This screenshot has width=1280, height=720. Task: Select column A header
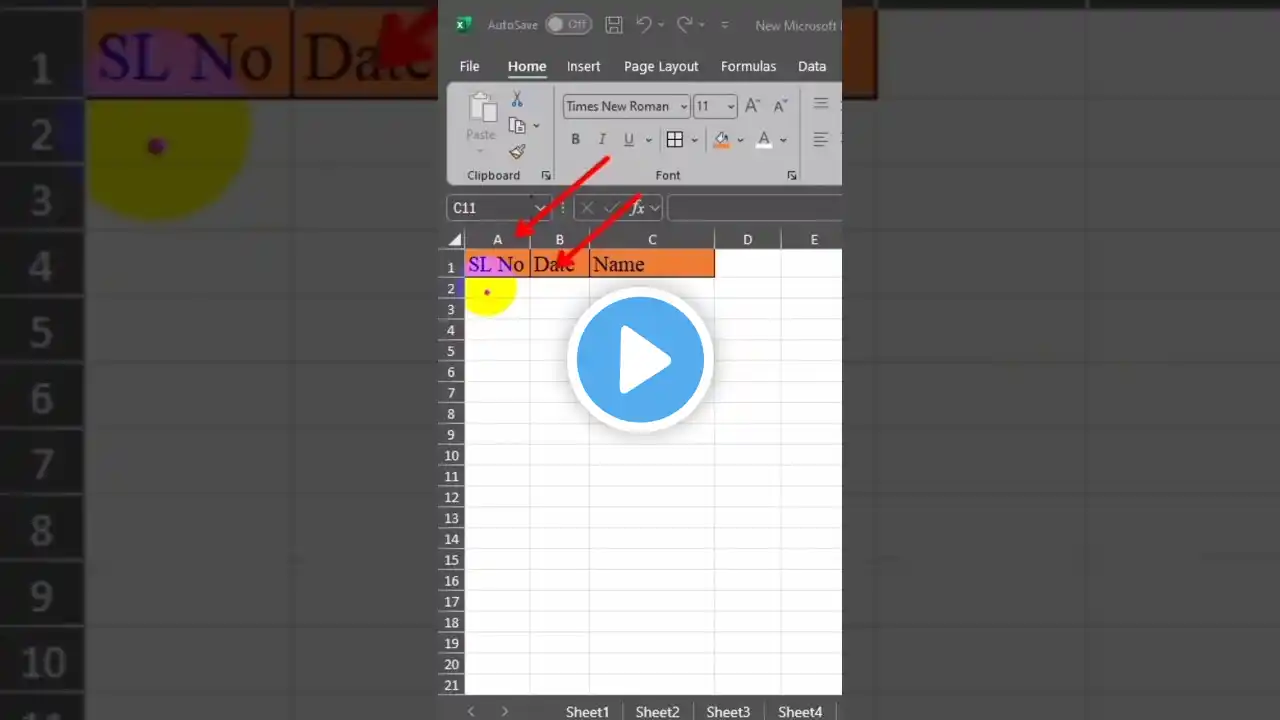tap(497, 240)
